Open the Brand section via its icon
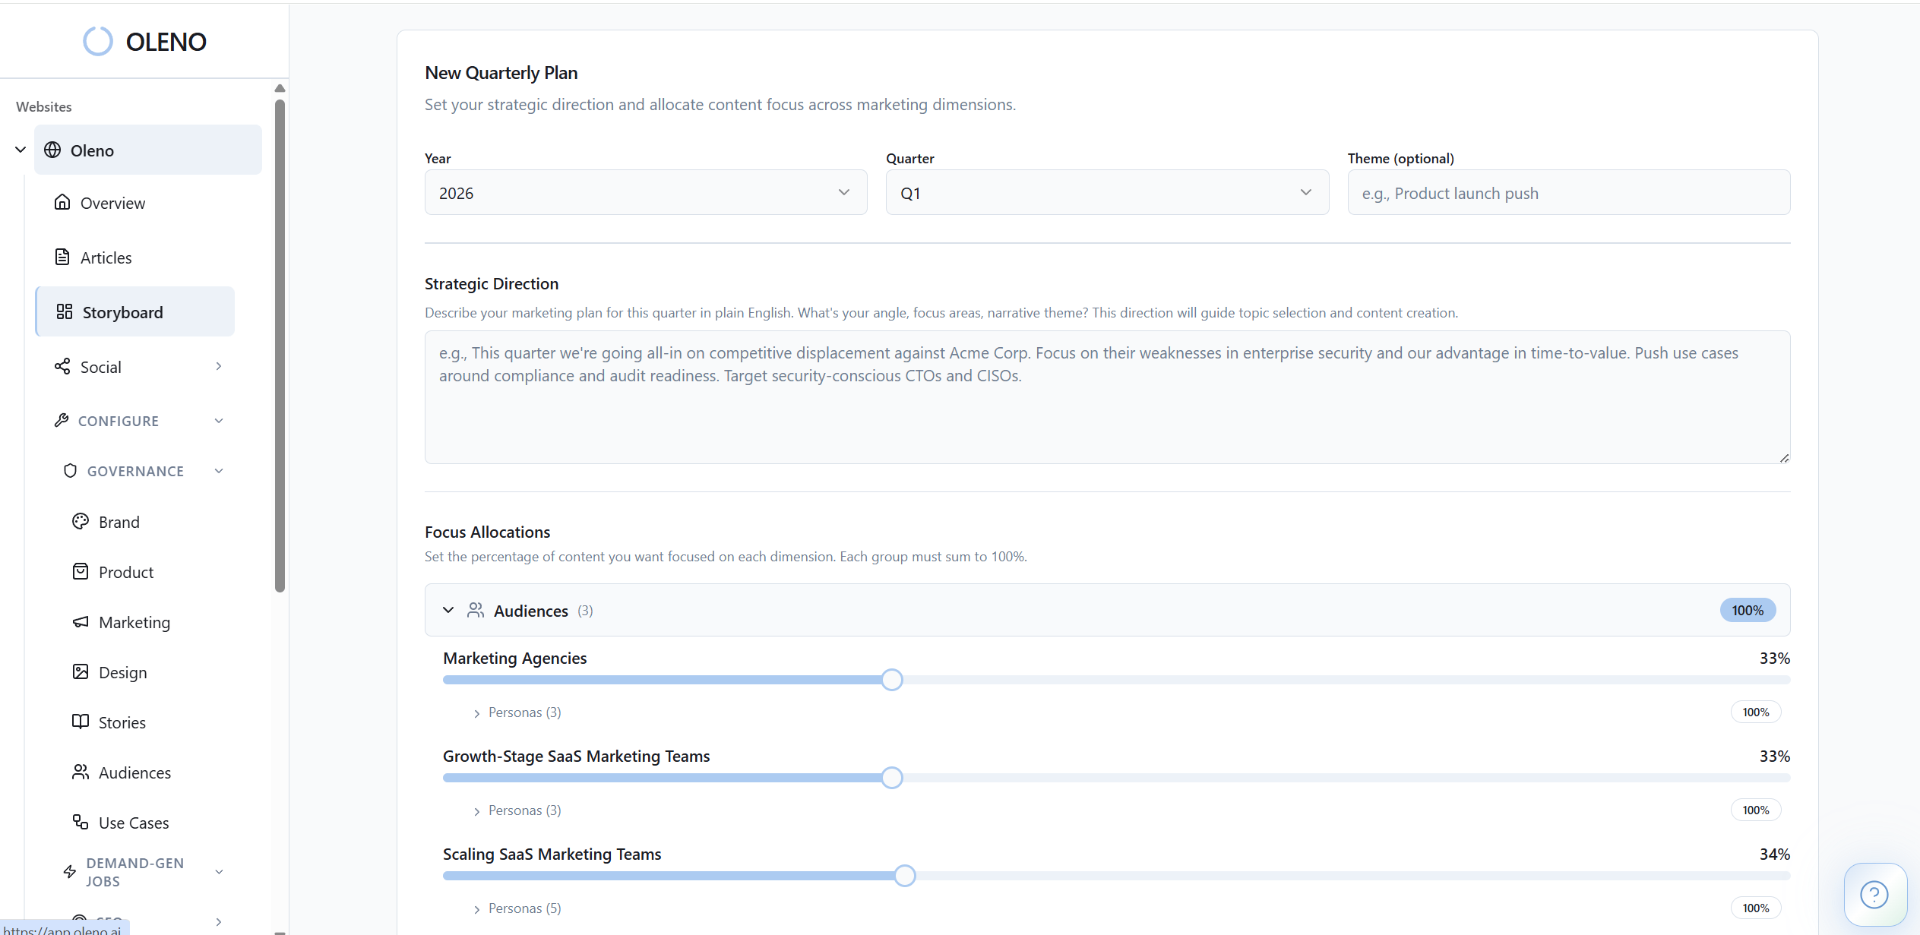 tap(82, 521)
